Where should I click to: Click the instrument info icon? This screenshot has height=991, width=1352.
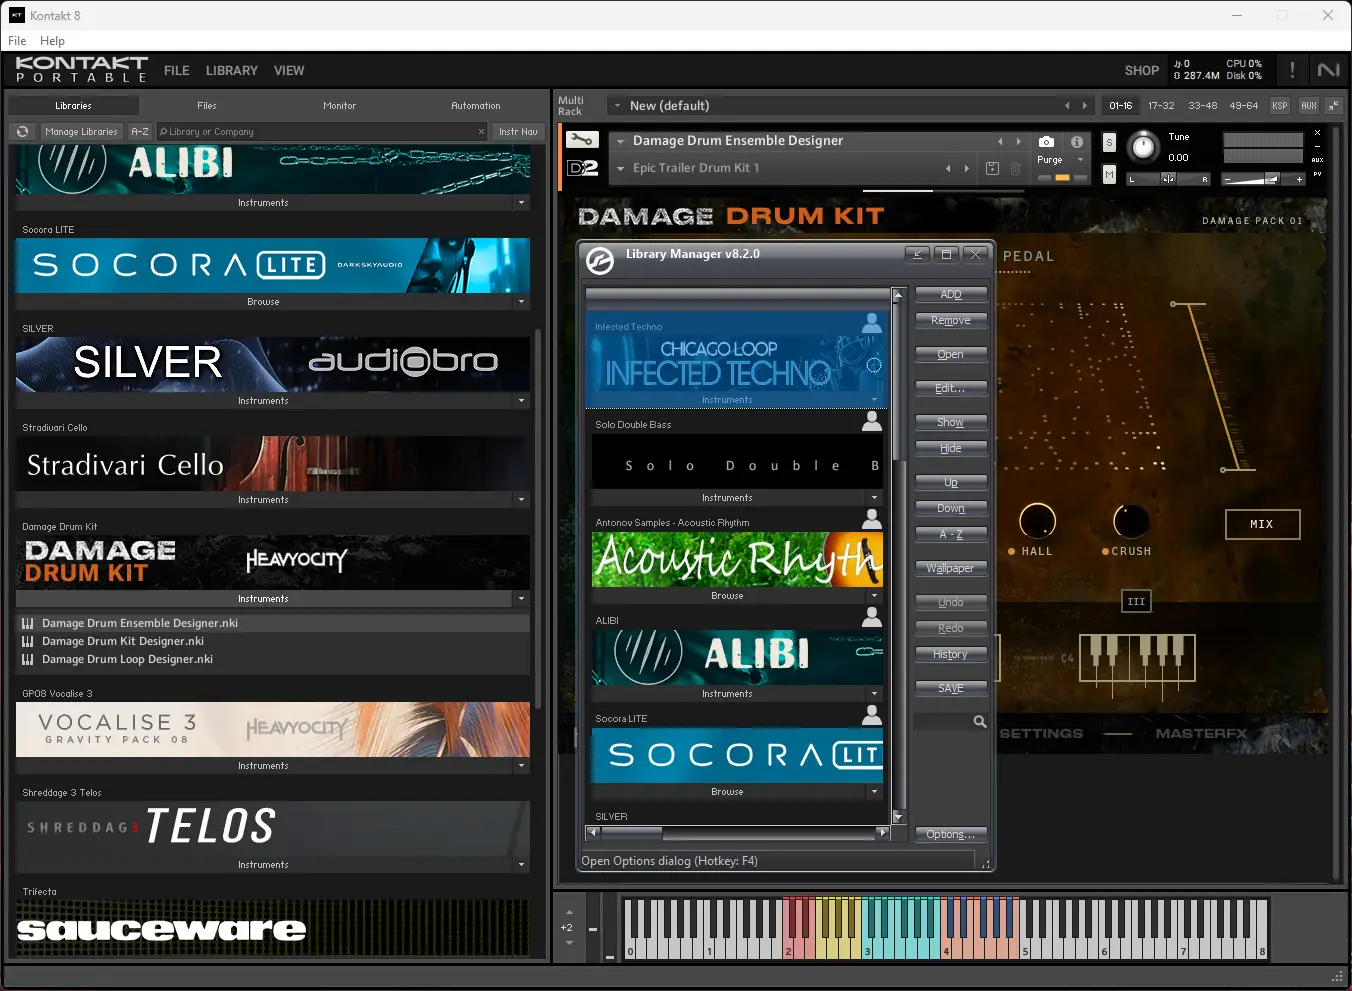1075,141
